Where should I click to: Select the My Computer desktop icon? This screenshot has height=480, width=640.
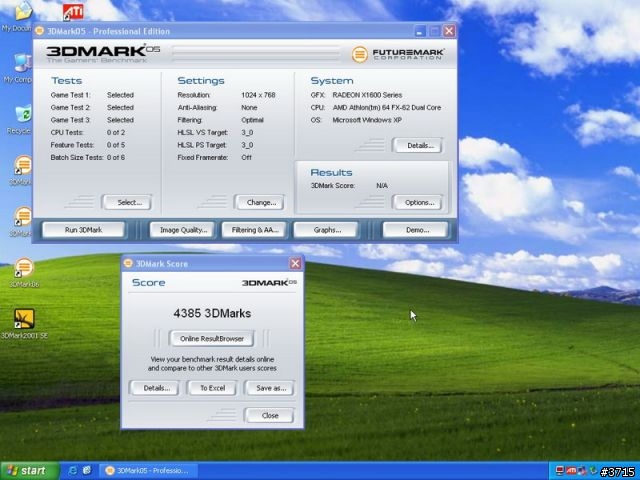click(x=17, y=68)
